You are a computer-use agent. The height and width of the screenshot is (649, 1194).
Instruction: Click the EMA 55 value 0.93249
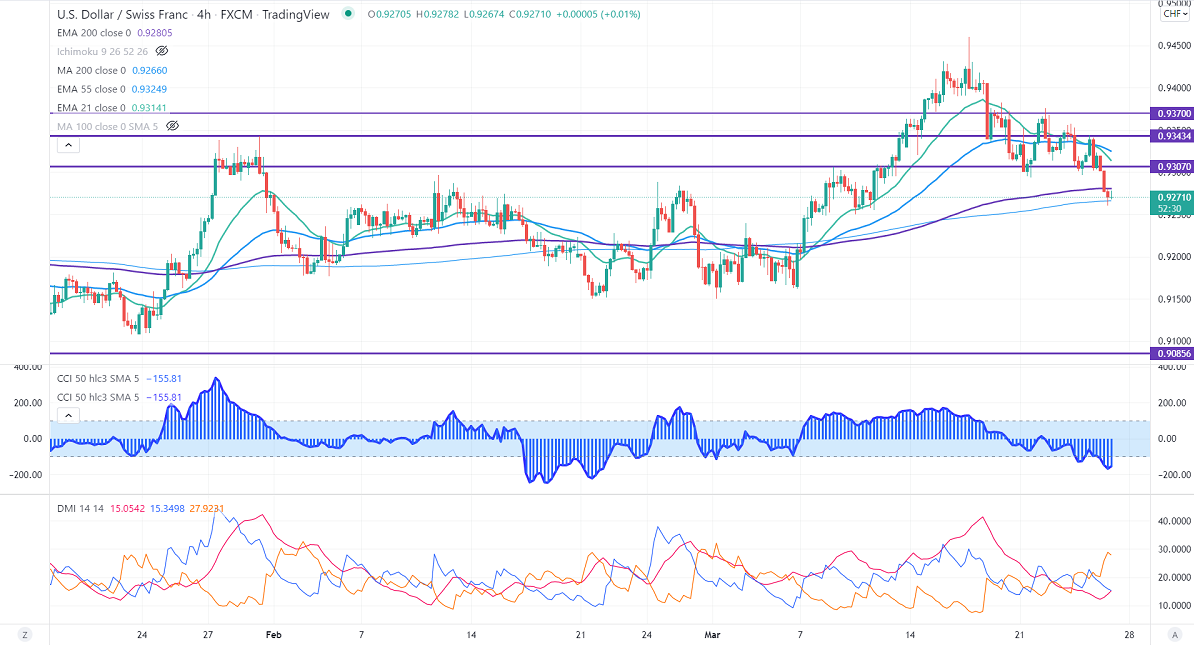[x=149, y=89]
